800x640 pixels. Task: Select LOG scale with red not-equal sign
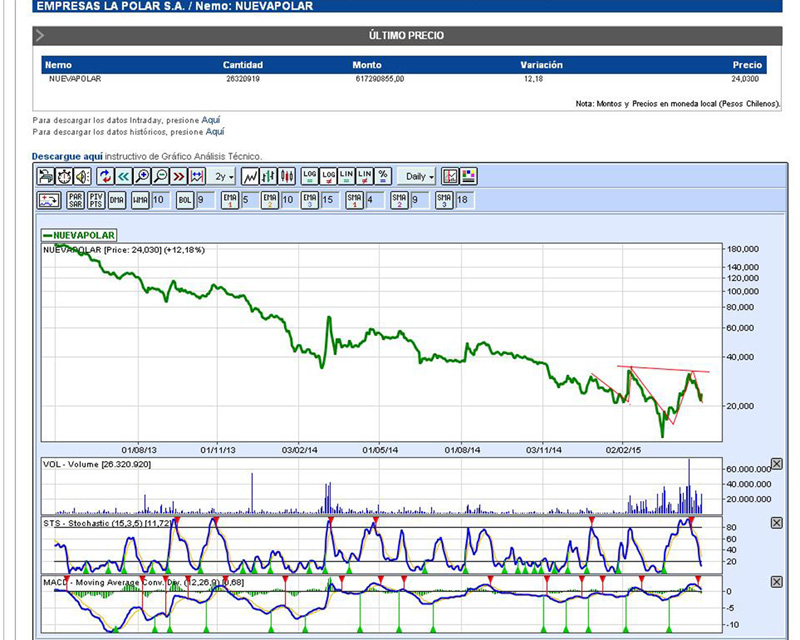pos(328,177)
